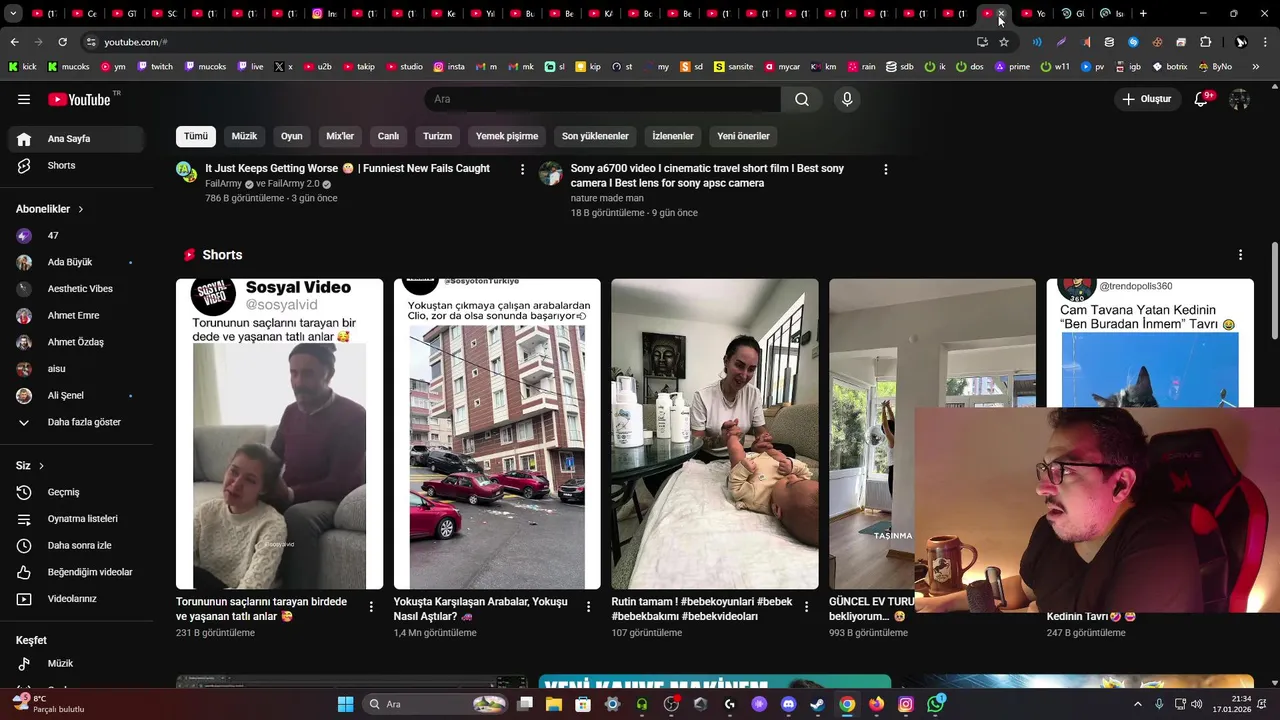
Task: Select the Son yüklenenler filter chip
Action: (x=595, y=136)
